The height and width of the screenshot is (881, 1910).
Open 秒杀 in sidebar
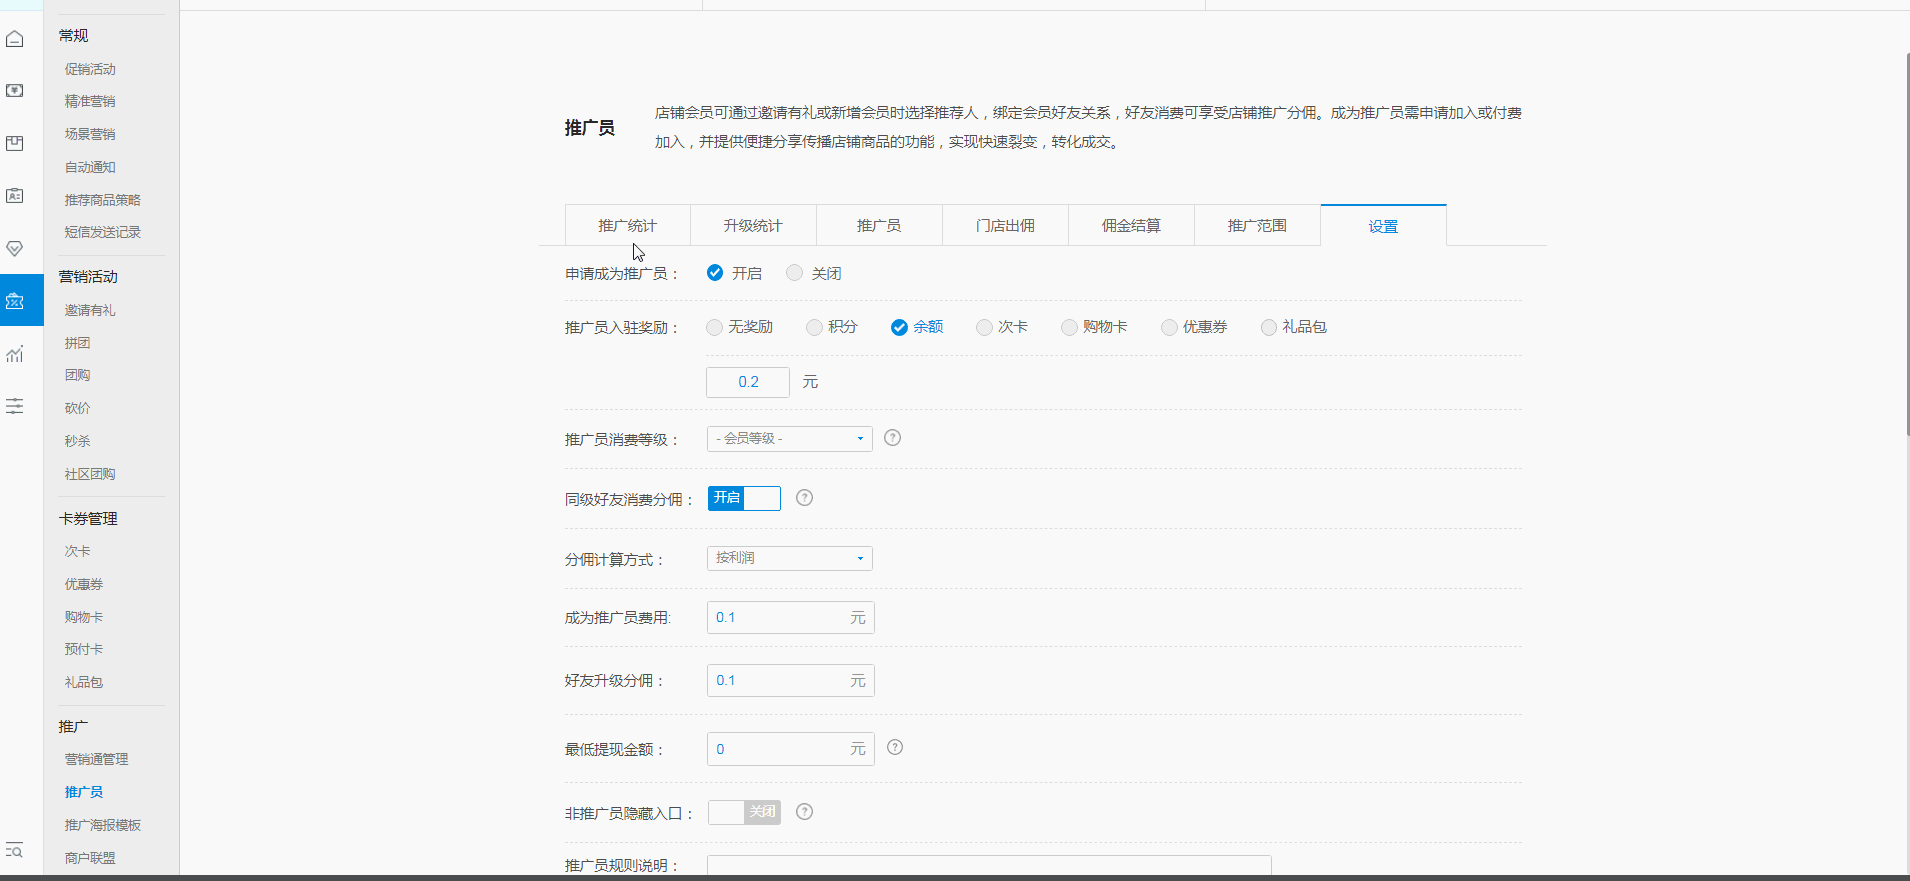77,441
